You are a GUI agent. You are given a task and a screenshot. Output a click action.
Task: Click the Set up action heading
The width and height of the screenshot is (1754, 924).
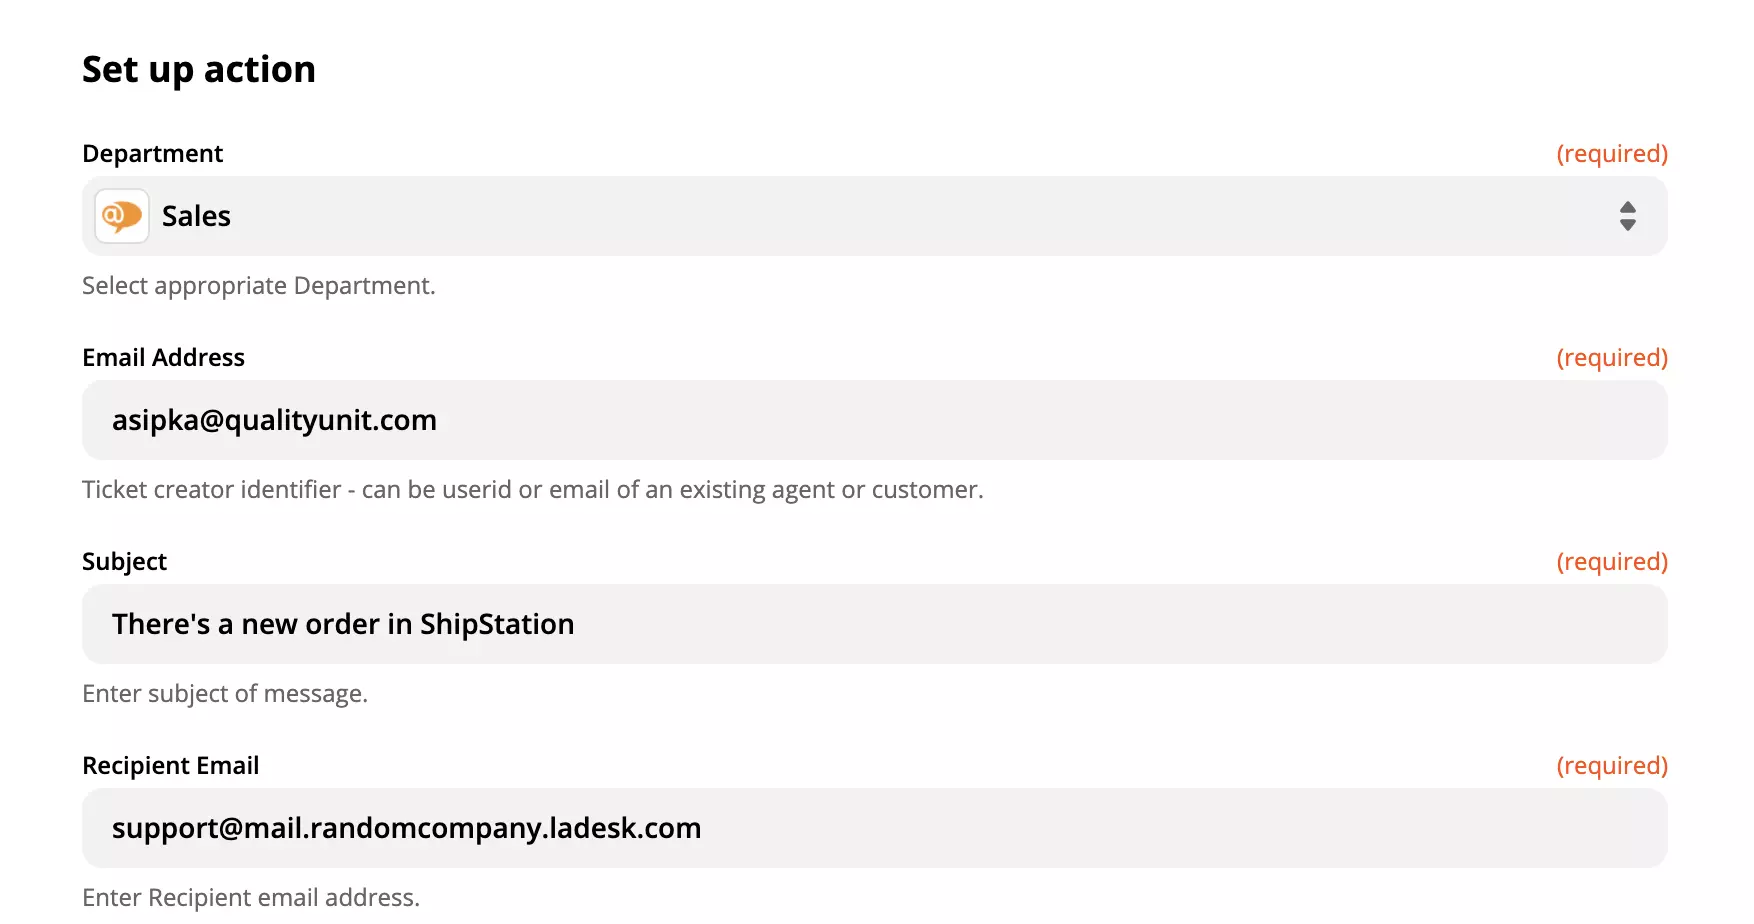(x=198, y=68)
